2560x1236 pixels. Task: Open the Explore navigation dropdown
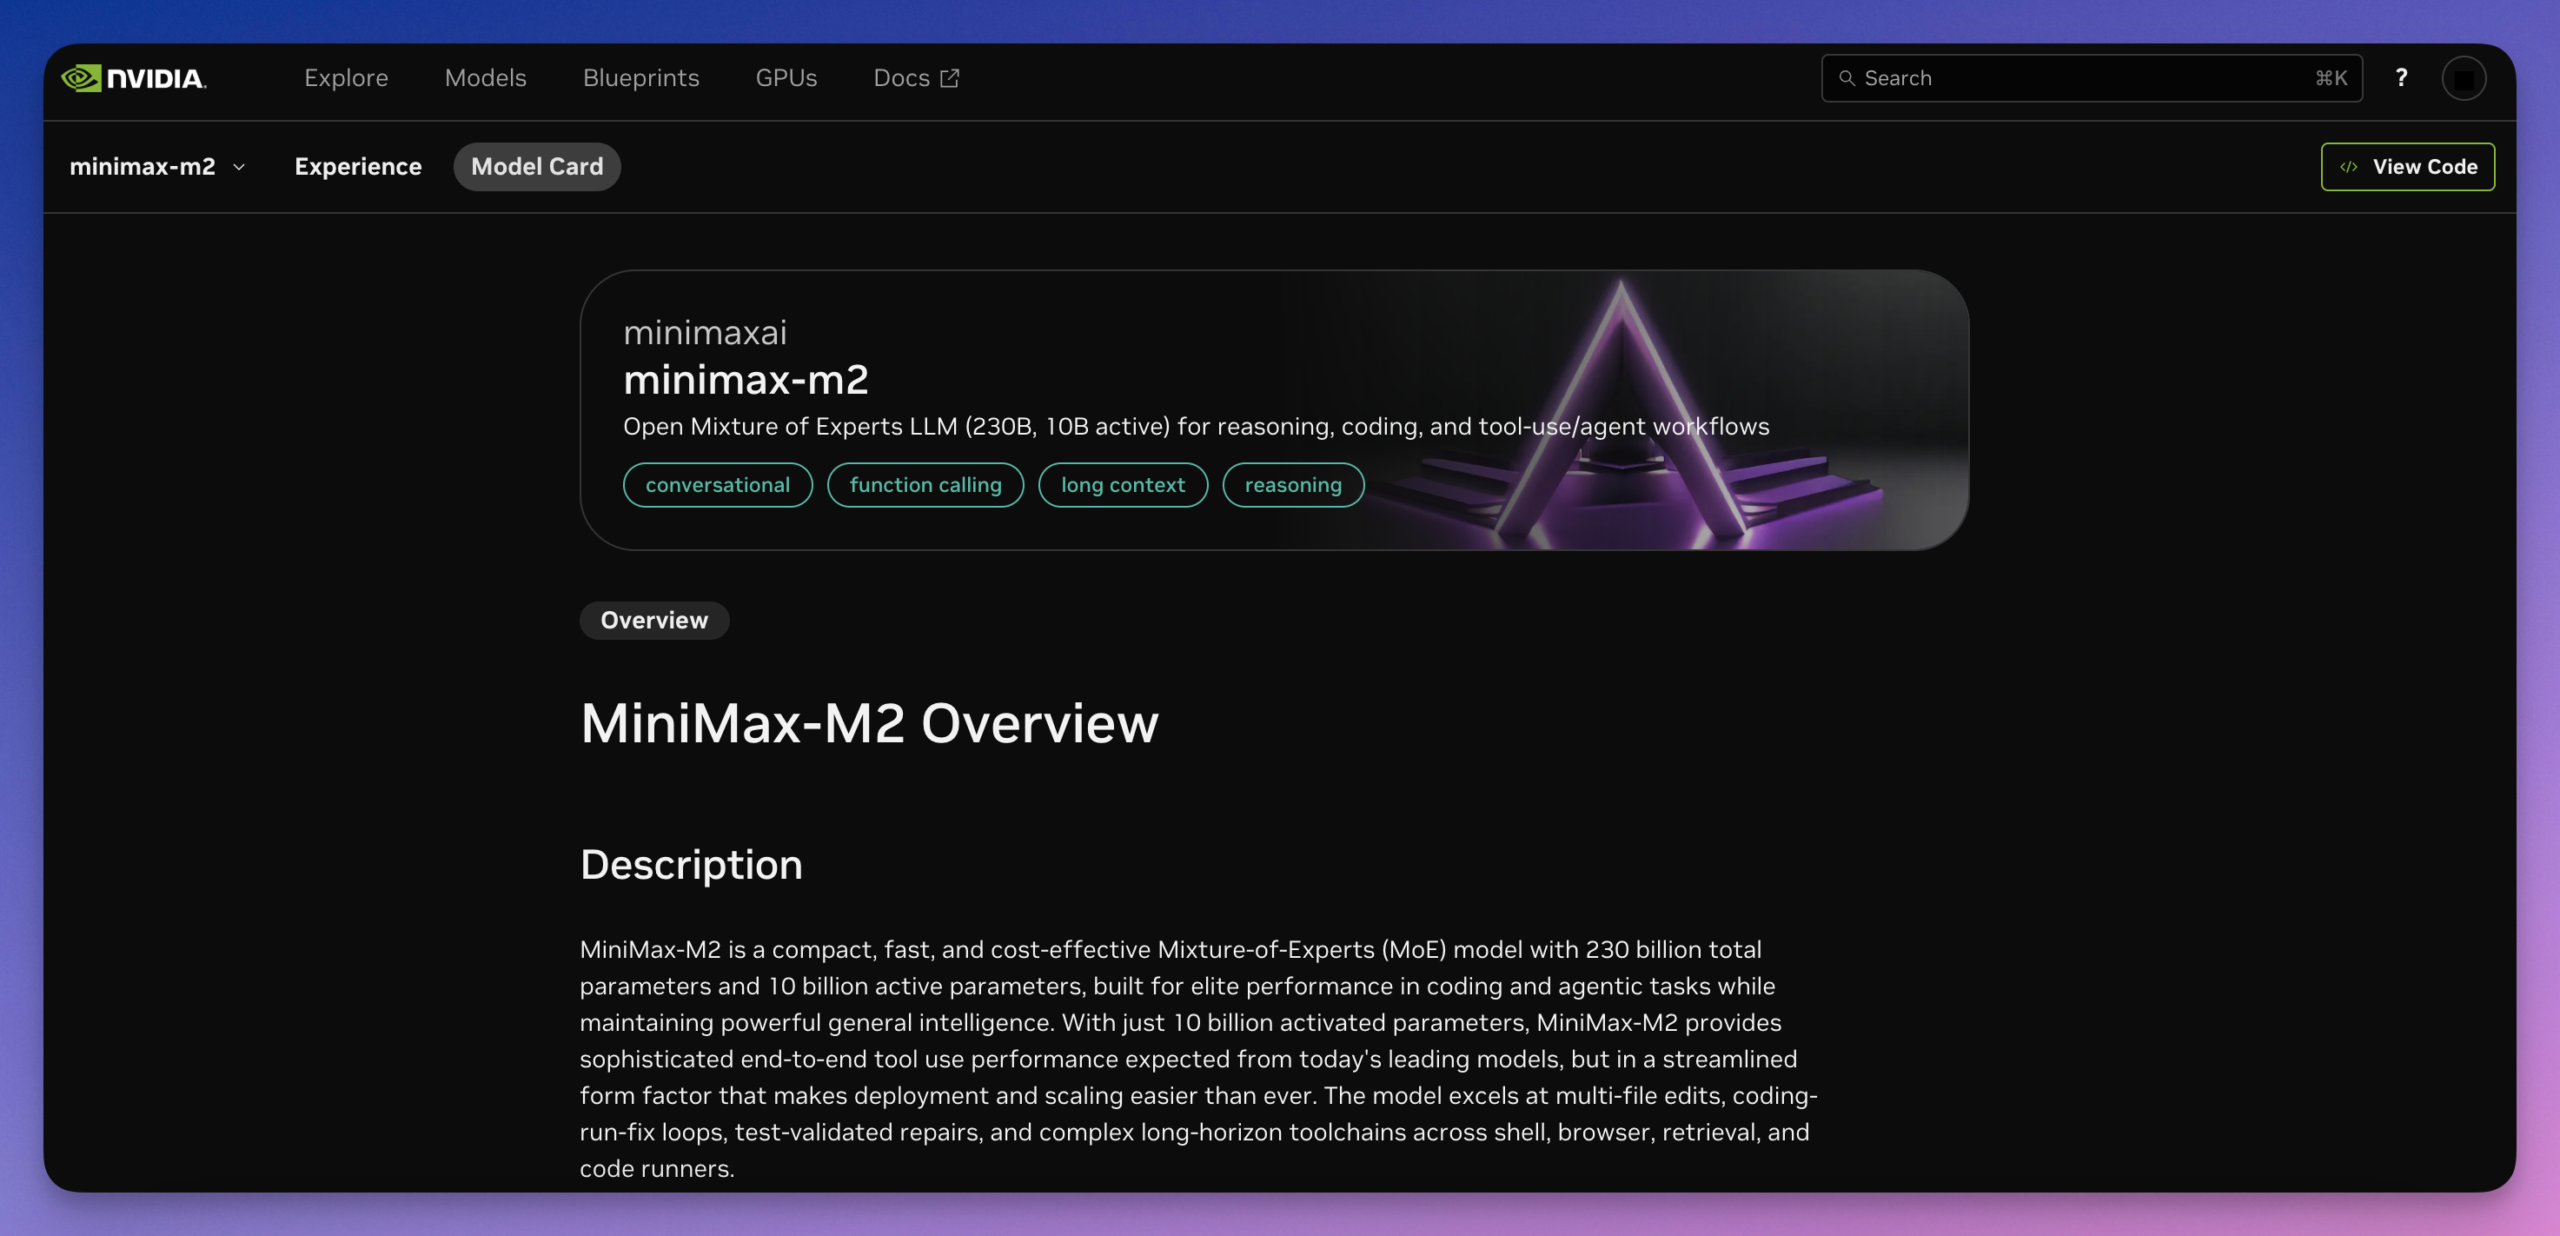346,77
